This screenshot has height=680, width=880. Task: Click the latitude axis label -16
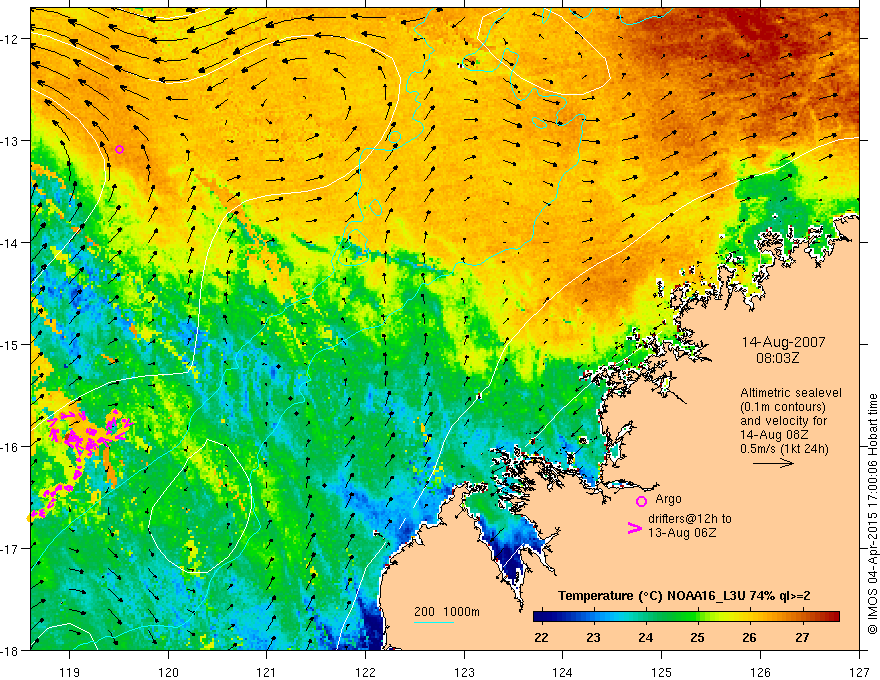click(x=10, y=447)
